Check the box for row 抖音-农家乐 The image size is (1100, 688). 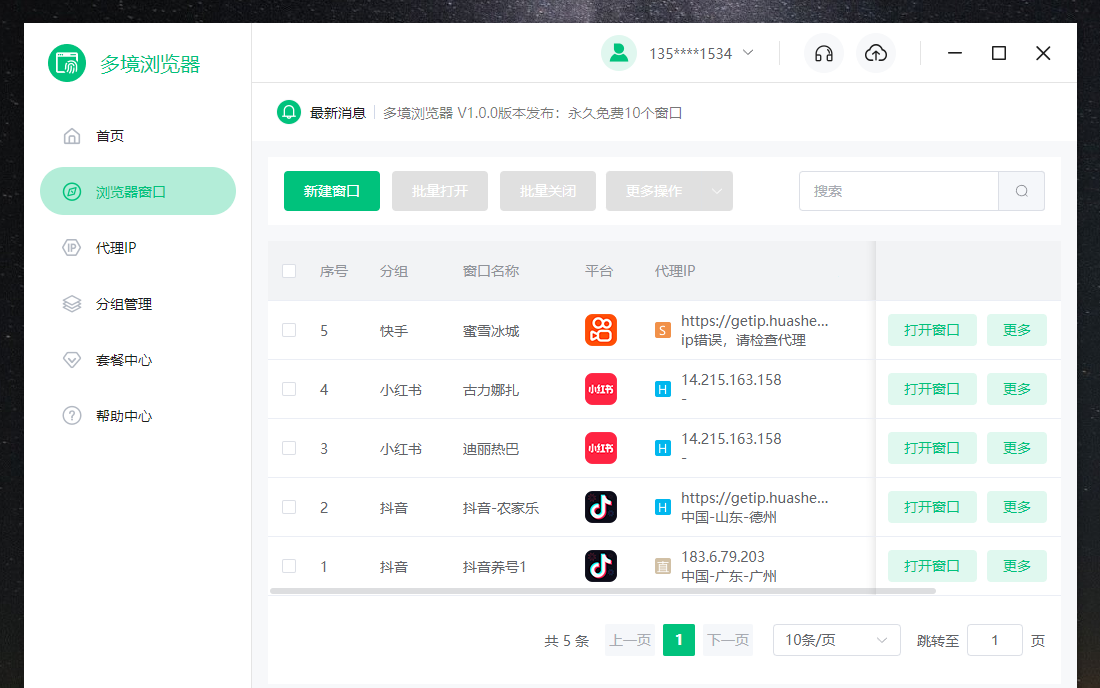(289, 506)
